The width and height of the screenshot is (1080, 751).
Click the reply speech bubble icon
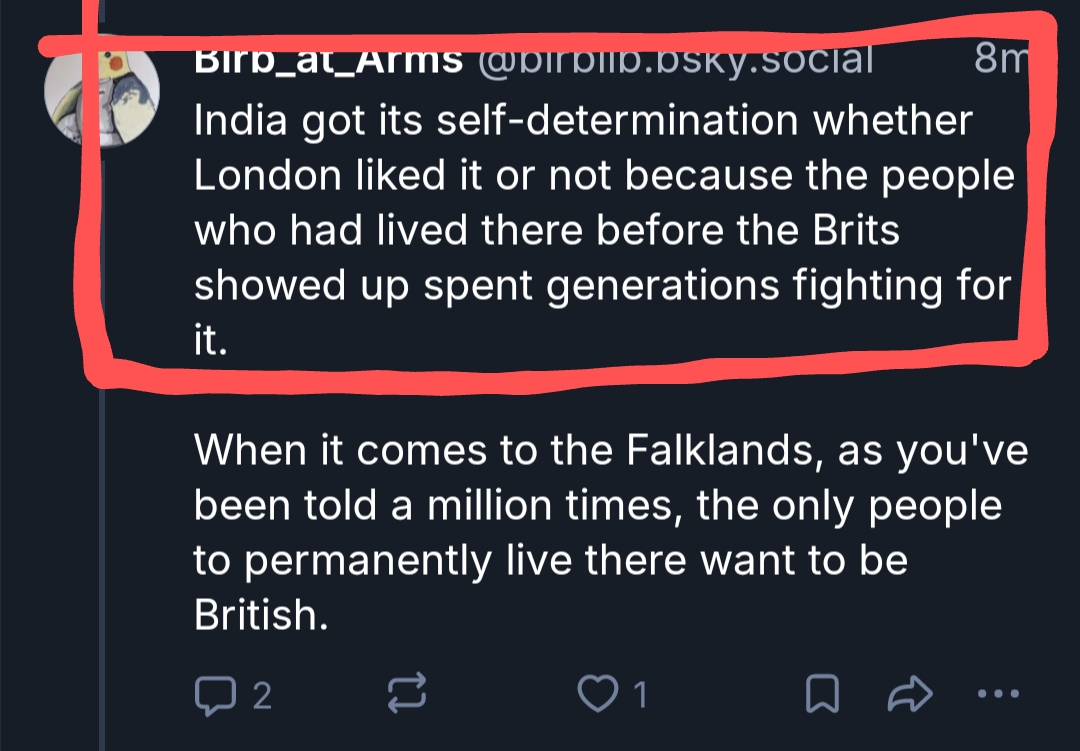coord(211,693)
